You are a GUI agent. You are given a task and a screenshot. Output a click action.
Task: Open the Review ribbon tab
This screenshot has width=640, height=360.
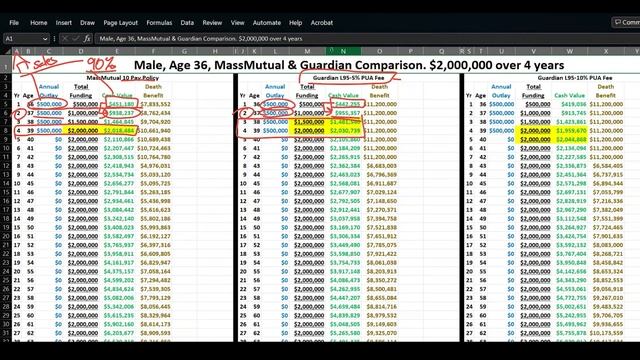click(212, 23)
